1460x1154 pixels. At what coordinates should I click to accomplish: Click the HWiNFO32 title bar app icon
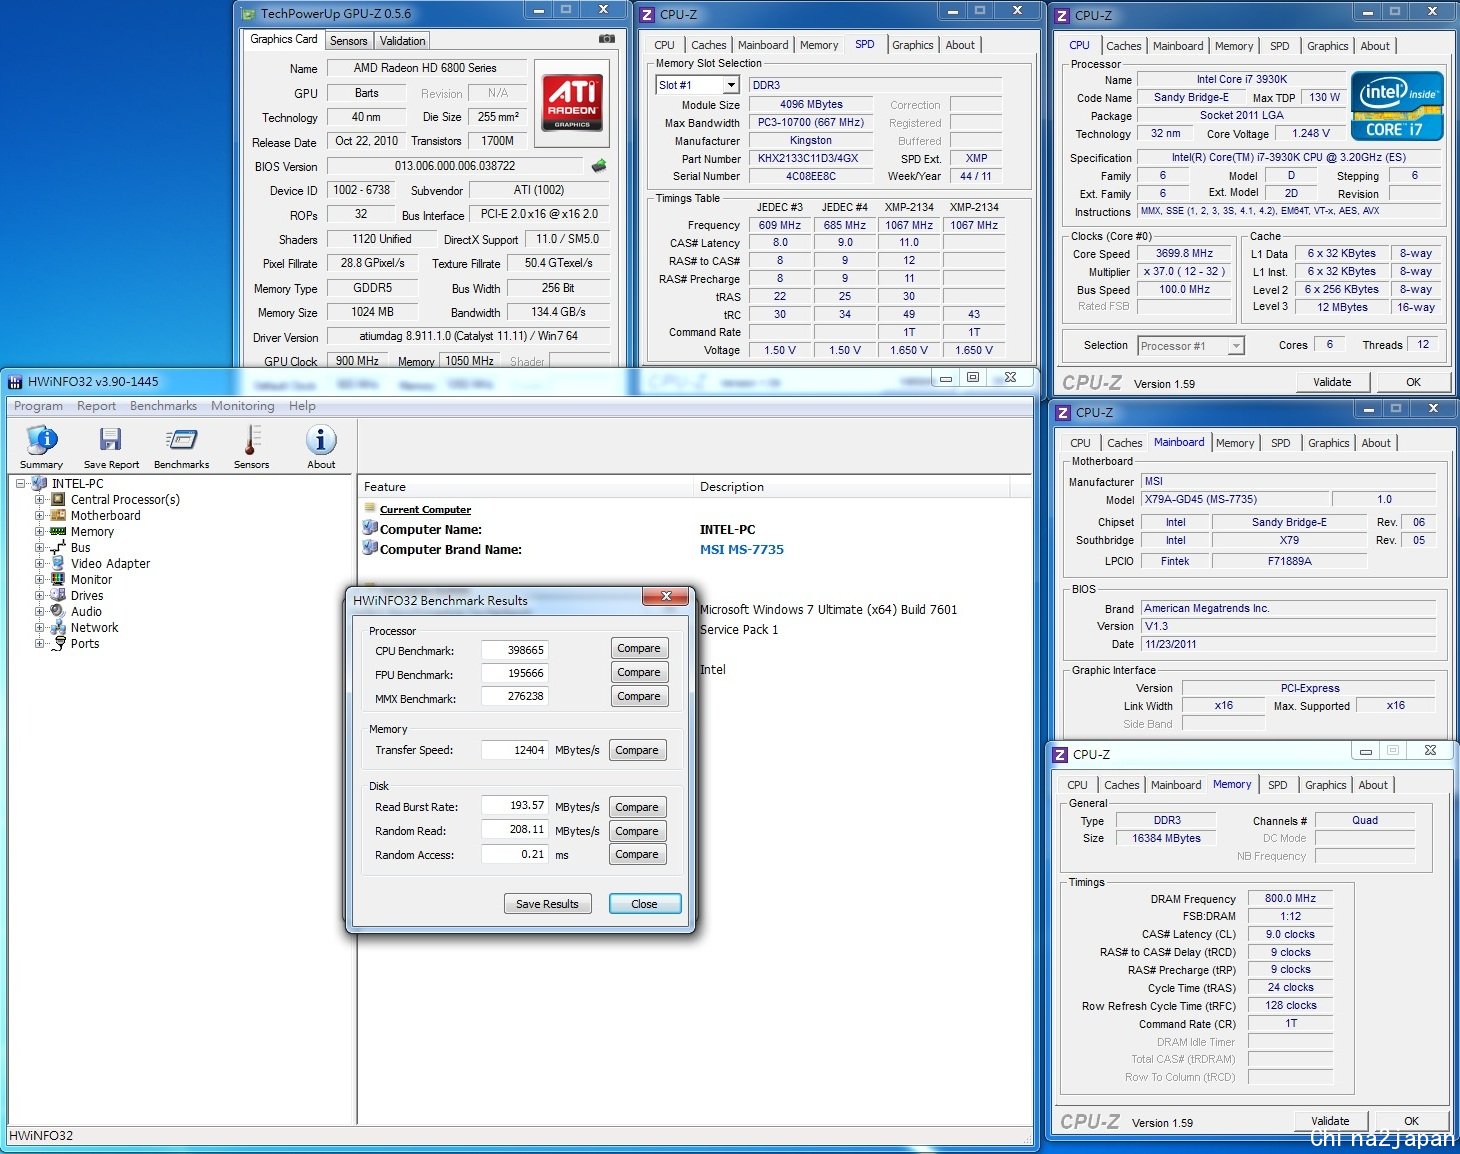15,381
